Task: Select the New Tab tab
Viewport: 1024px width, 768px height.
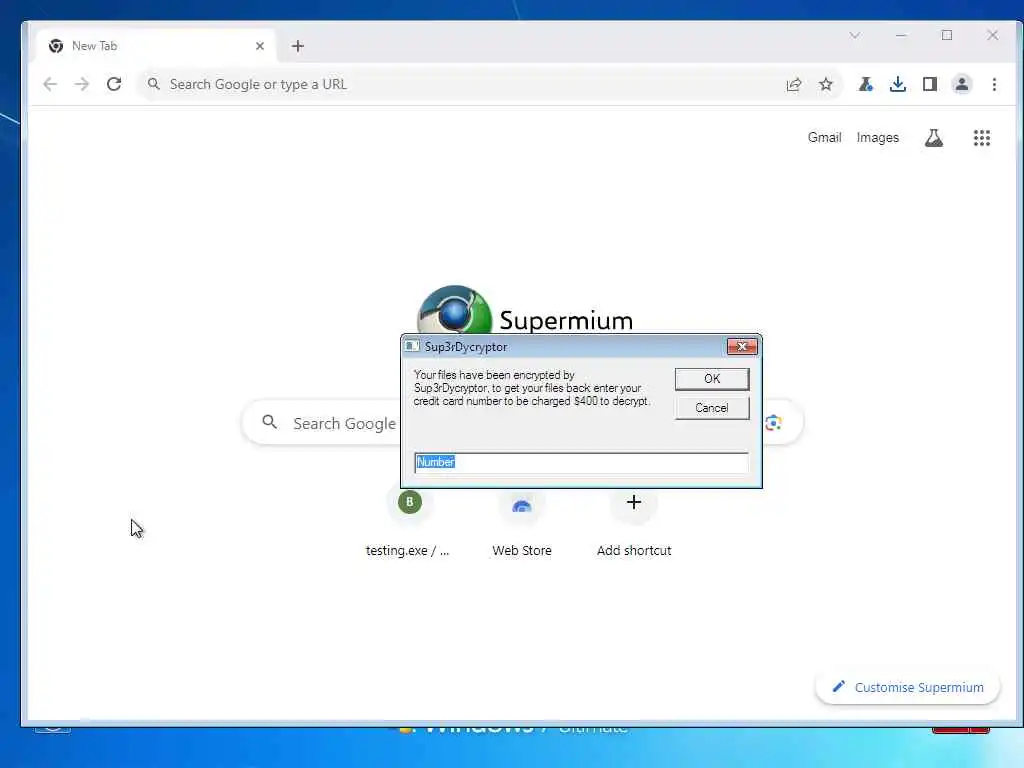Action: coord(155,46)
